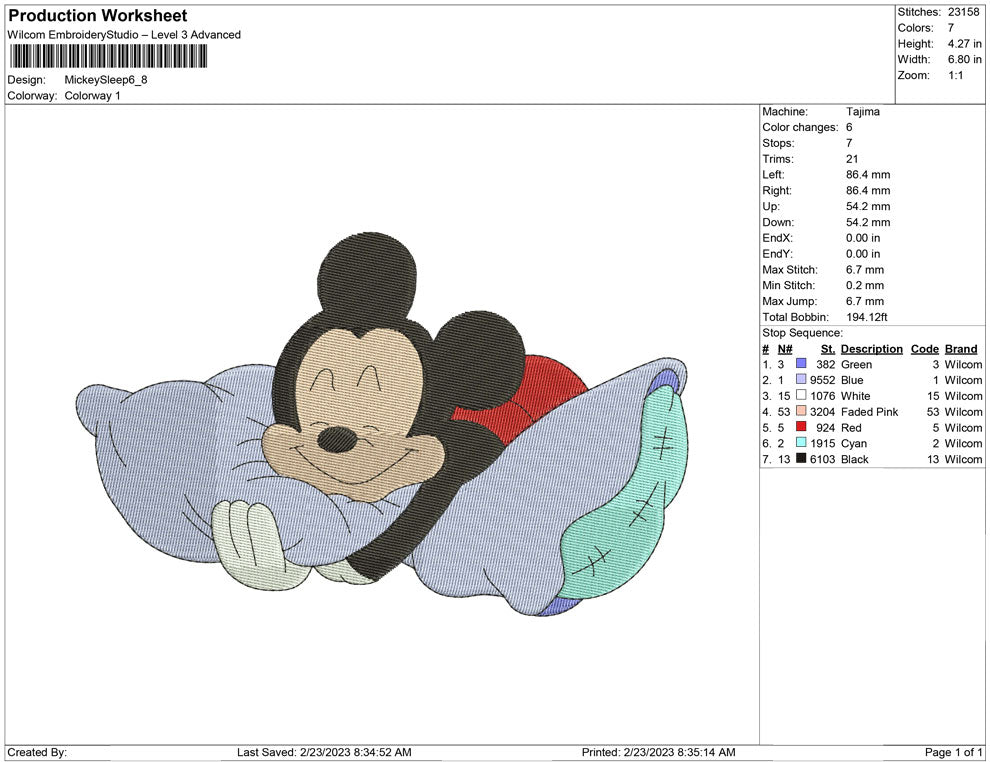Viewport: 990px width, 762px height.
Task: Select the Blue color swatch for stop 2
Action: [x=799, y=380]
